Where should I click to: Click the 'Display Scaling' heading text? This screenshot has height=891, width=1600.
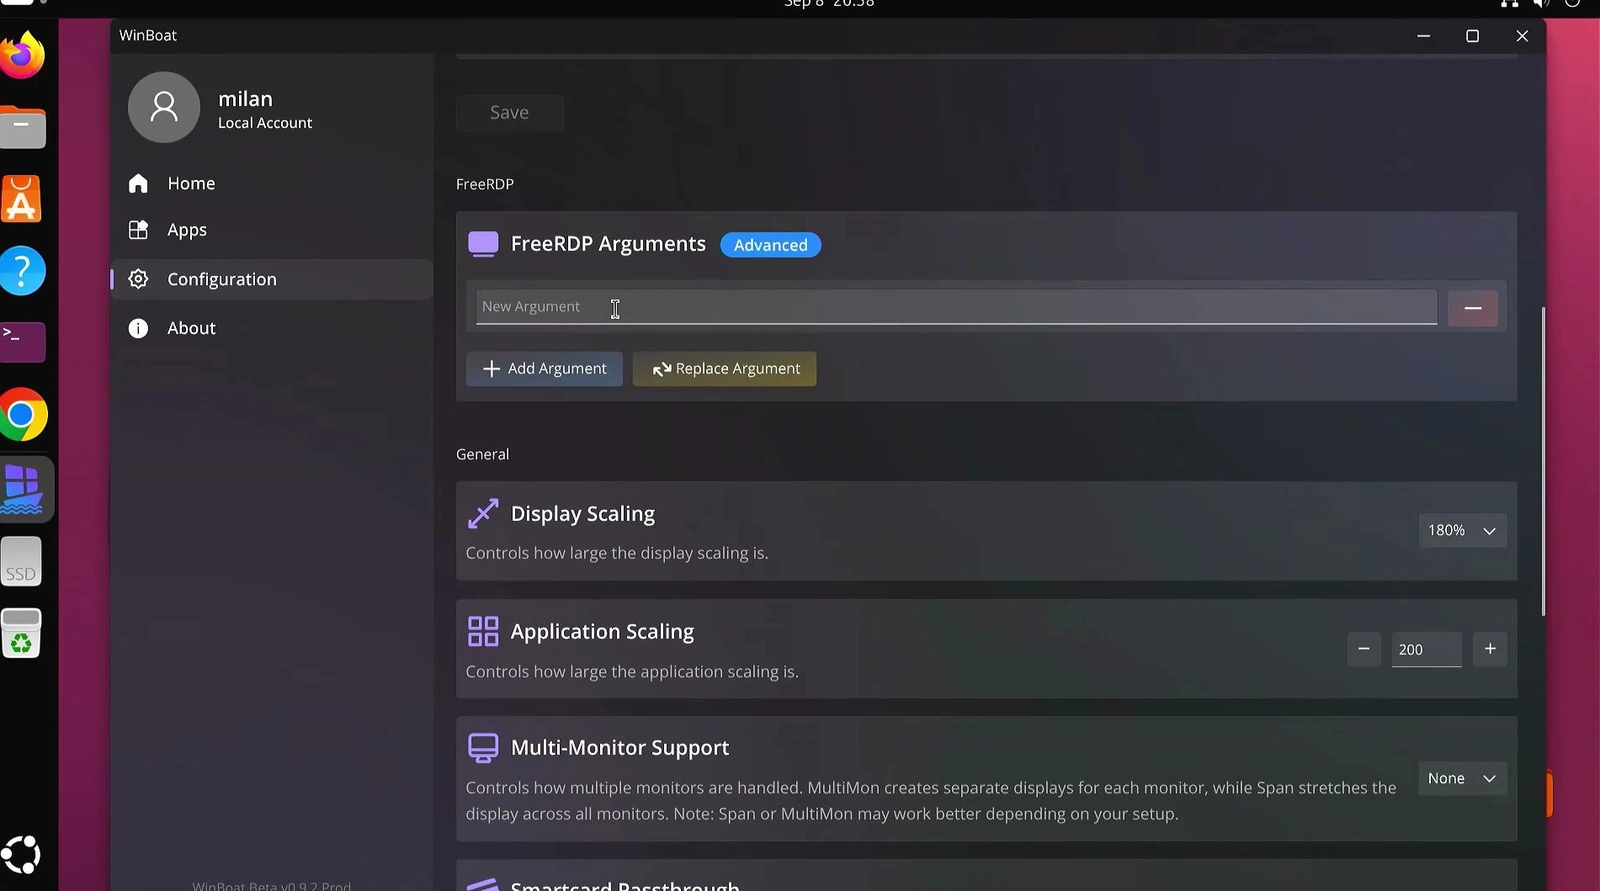click(x=583, y=514)
